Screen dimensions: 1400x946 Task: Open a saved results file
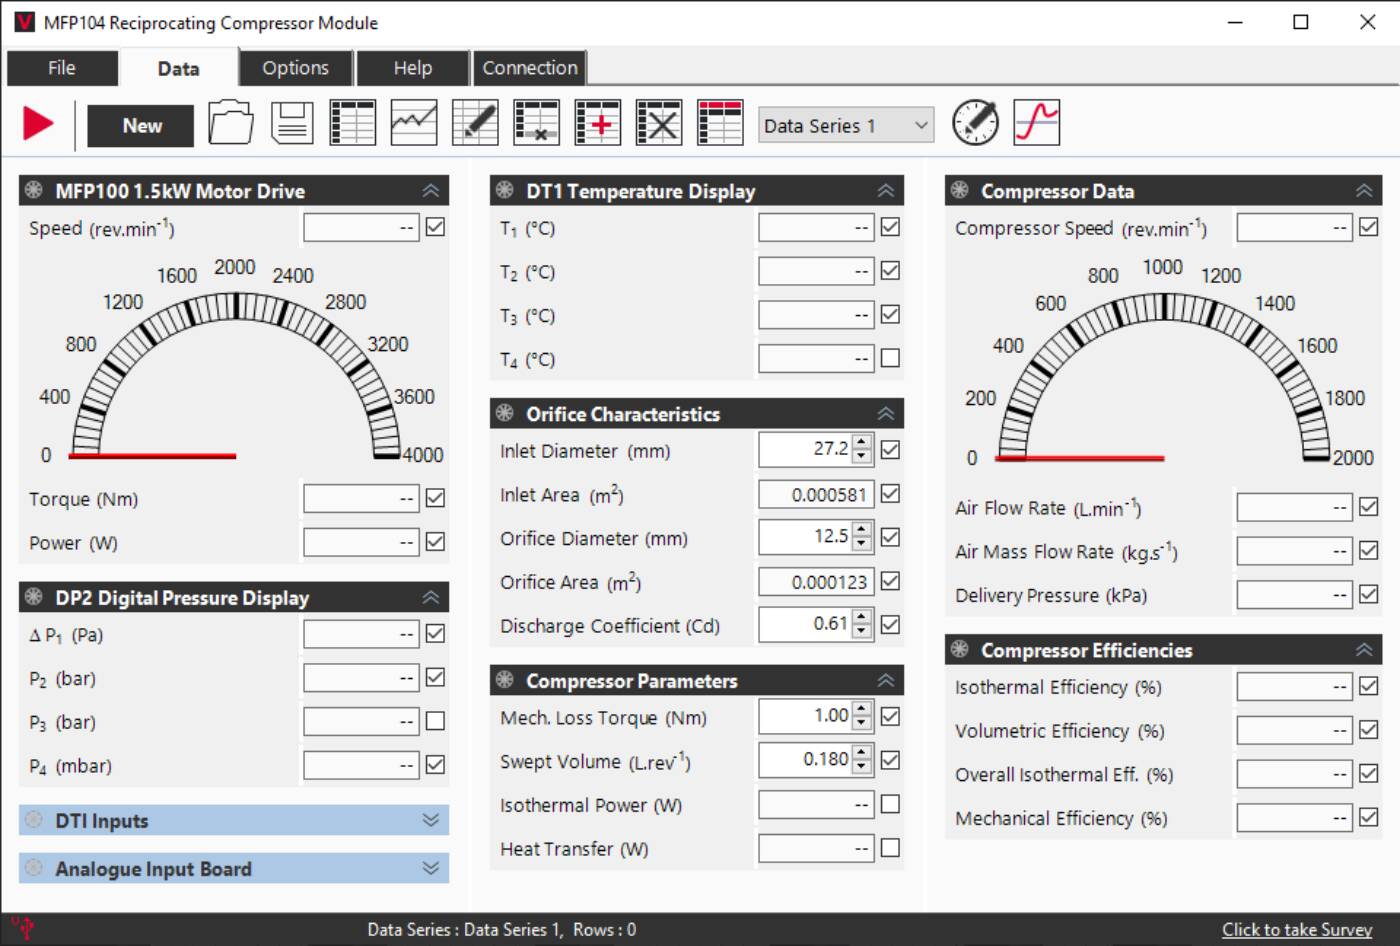pos(231,121)
